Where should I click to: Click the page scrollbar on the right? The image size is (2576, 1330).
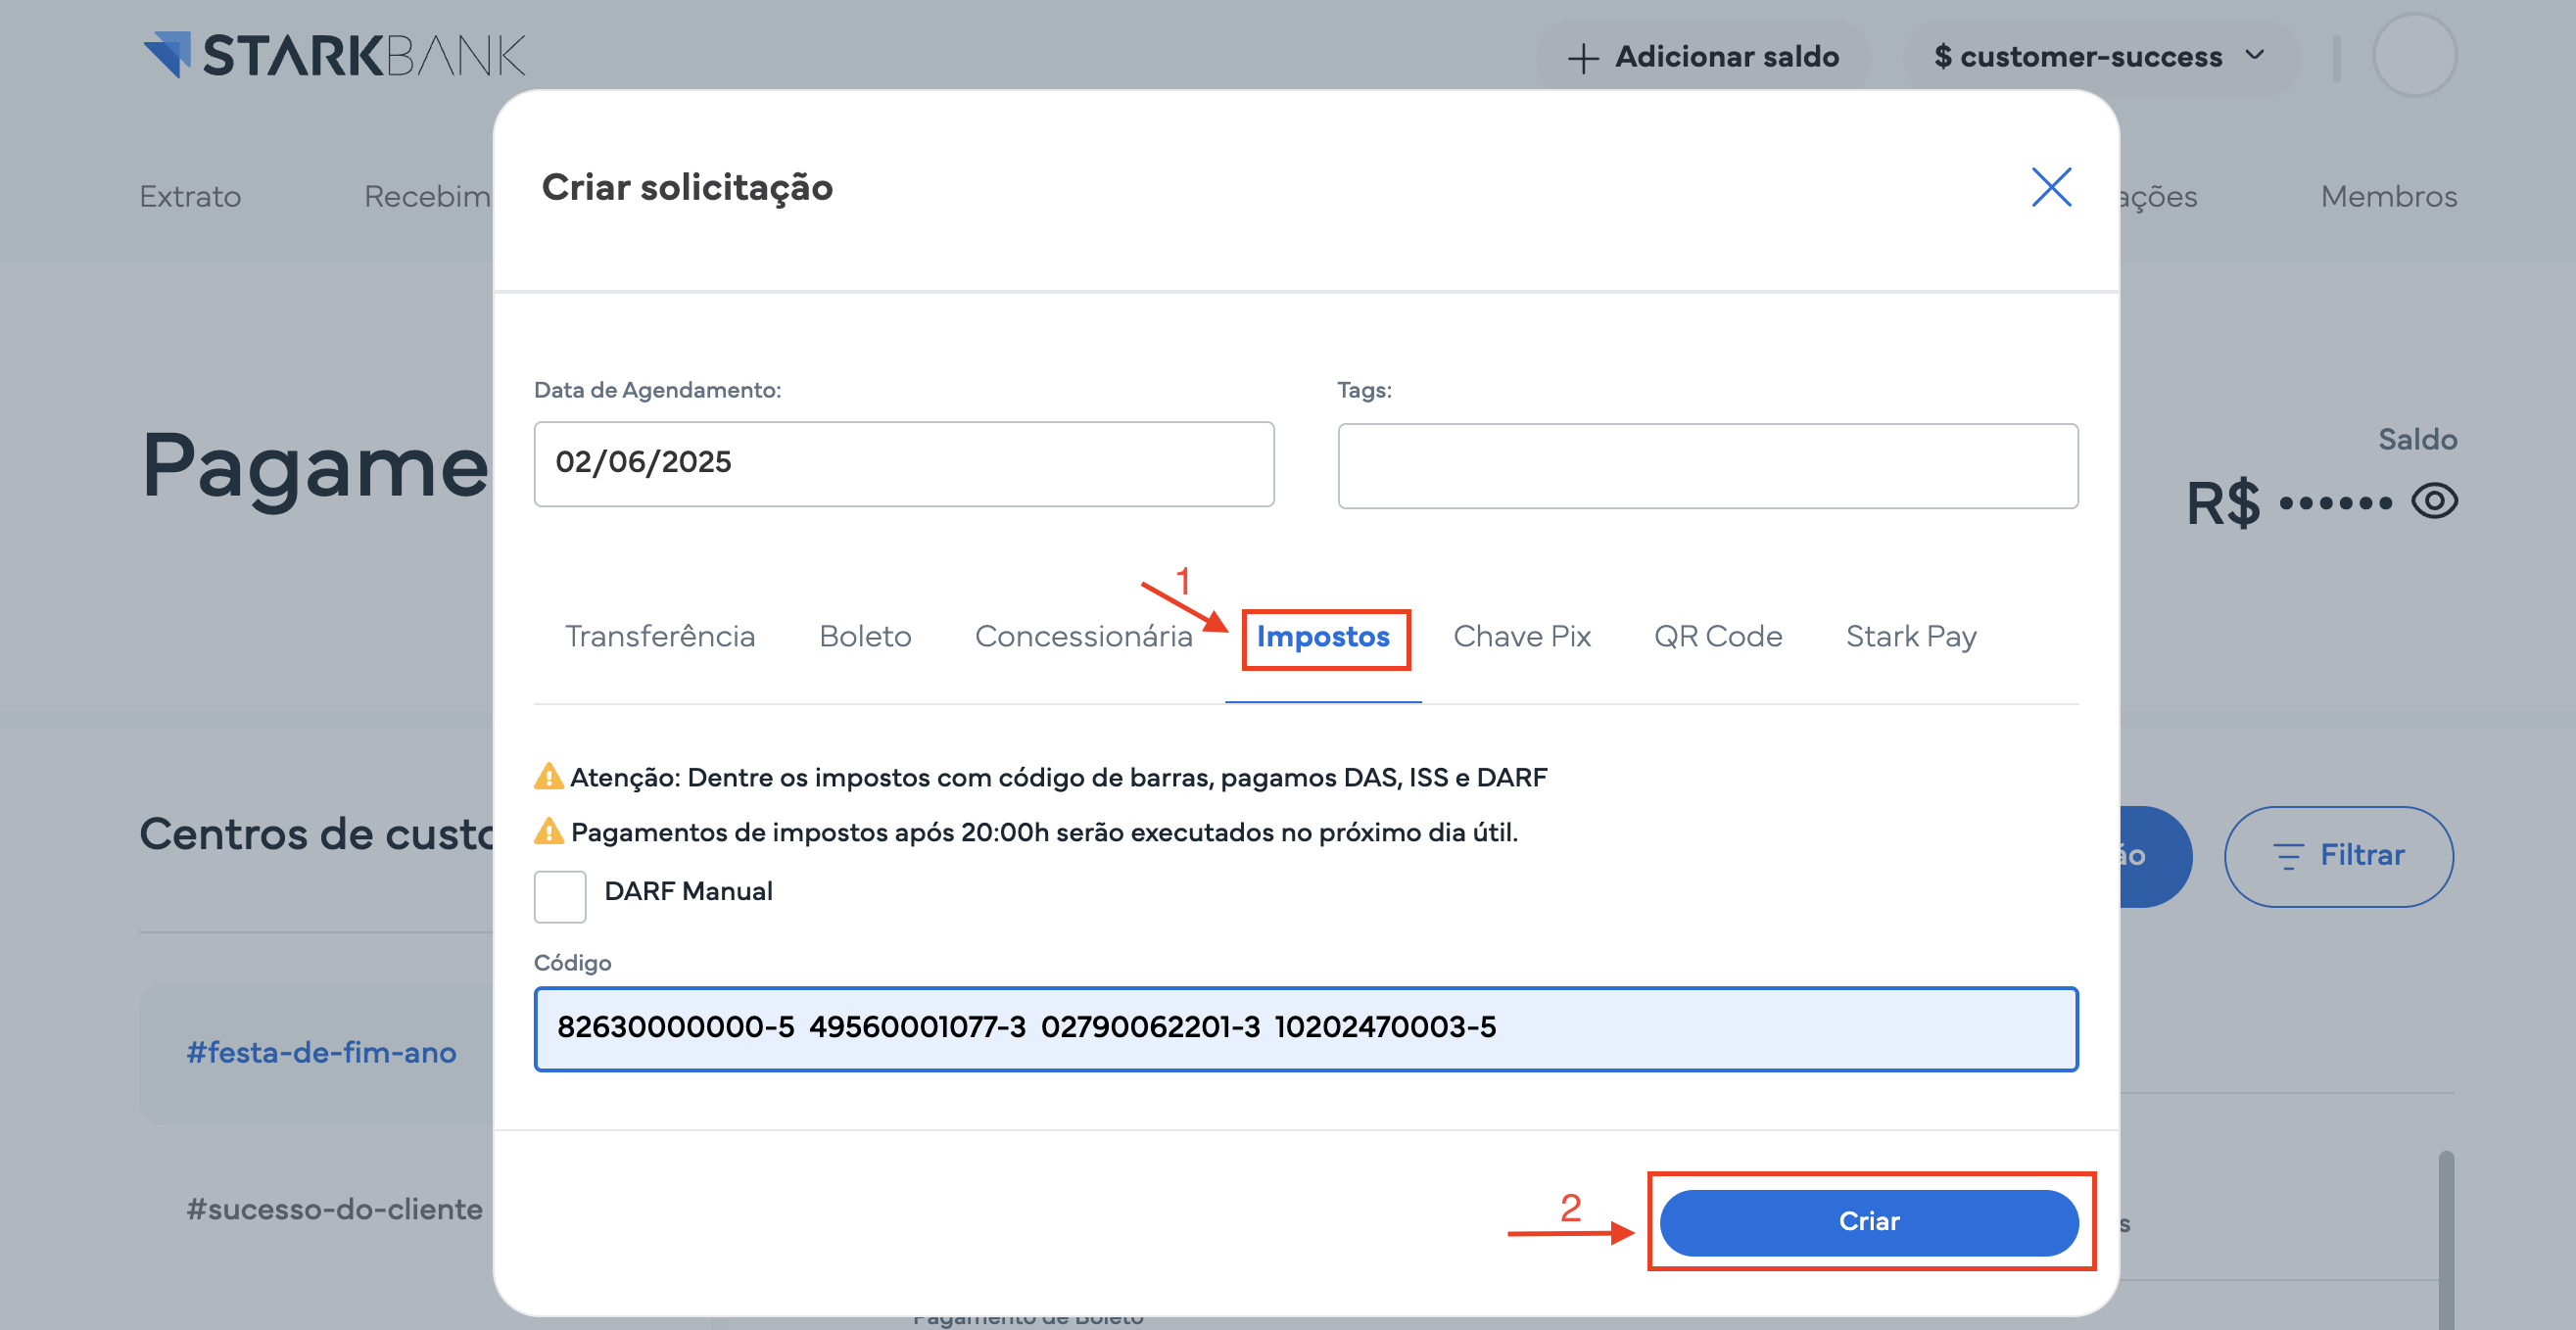coord(2446,1240)
